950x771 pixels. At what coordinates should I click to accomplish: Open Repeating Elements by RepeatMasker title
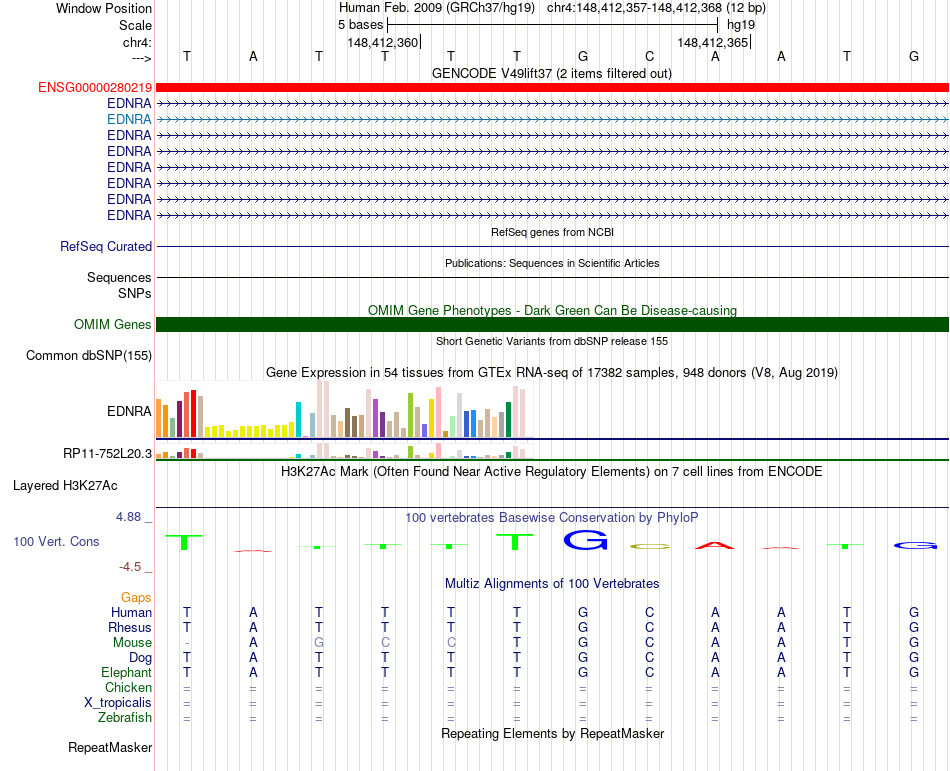(552, 734)
